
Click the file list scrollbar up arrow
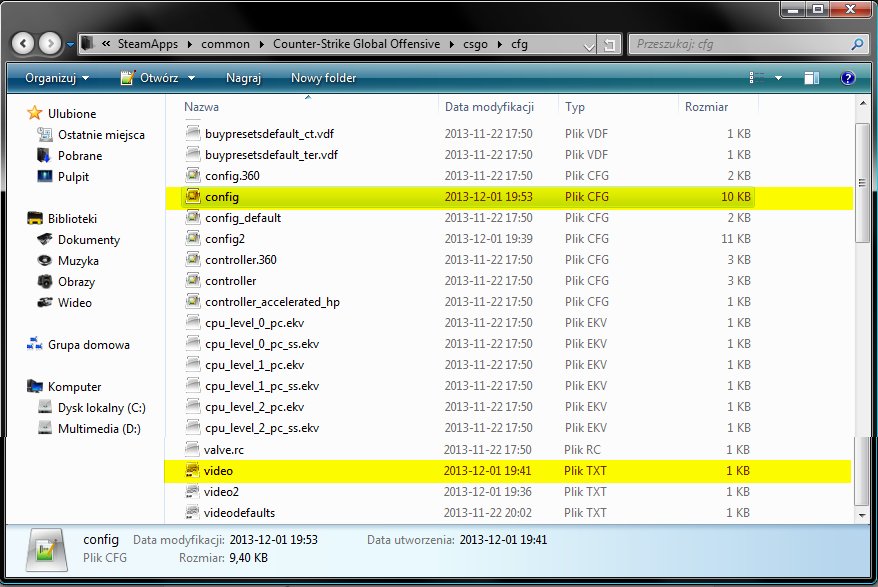point(862,104)
